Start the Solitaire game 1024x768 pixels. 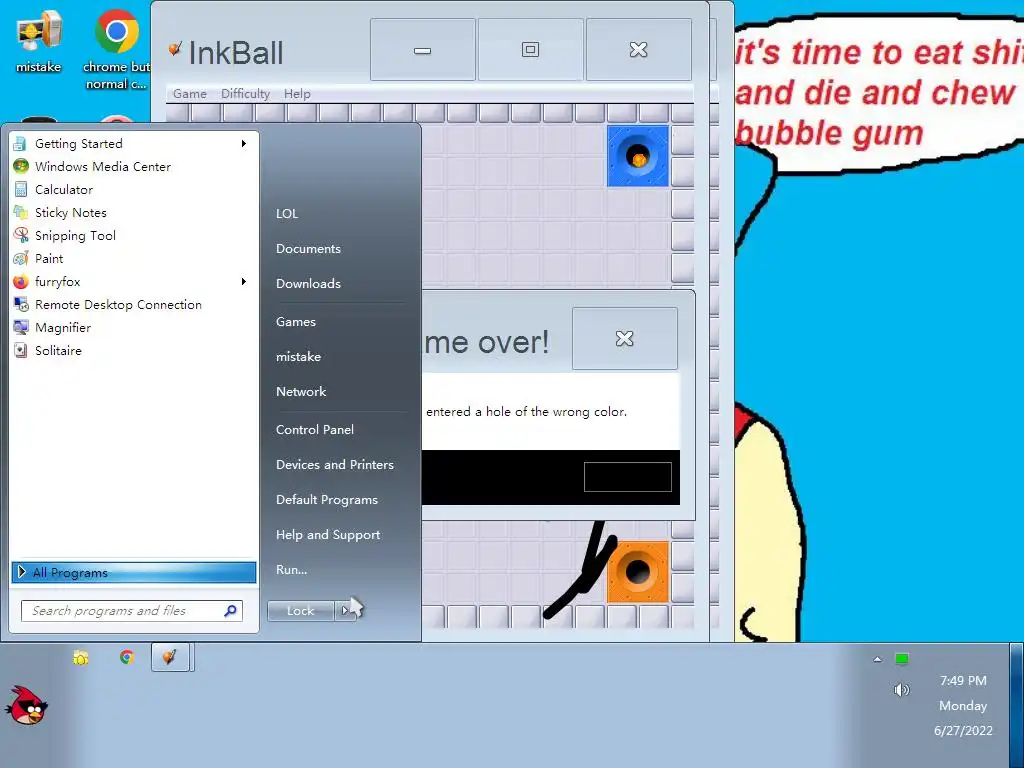133,351
